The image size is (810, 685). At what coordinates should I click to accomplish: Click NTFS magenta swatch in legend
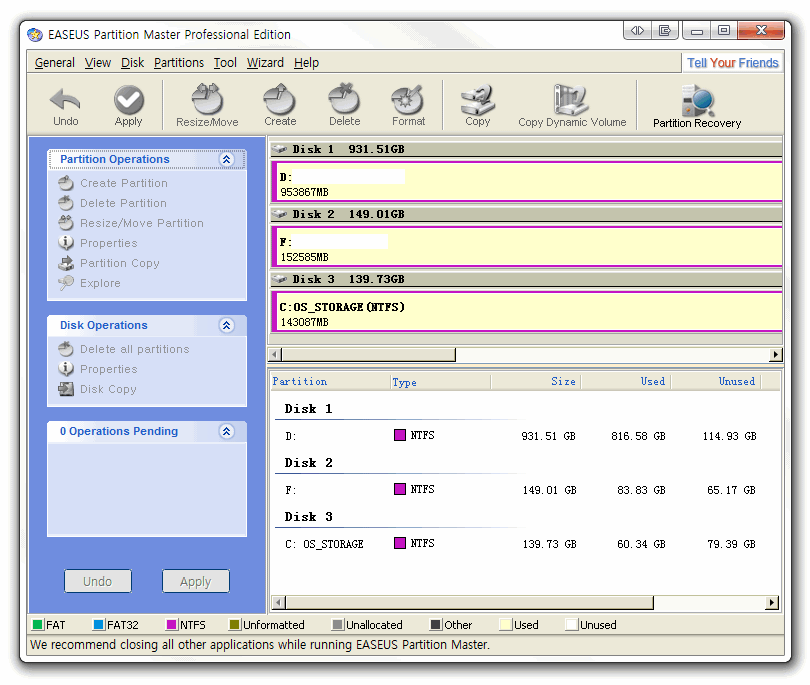[172, 625]
